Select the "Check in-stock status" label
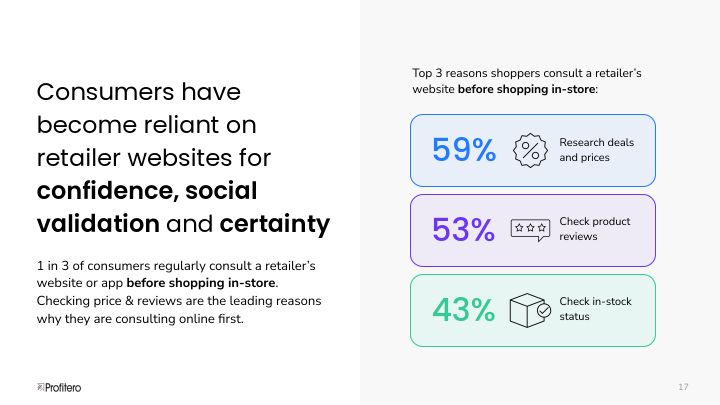The height and width of the screenshot is (405, 720). pyautogui.click(x=595, y=309)
